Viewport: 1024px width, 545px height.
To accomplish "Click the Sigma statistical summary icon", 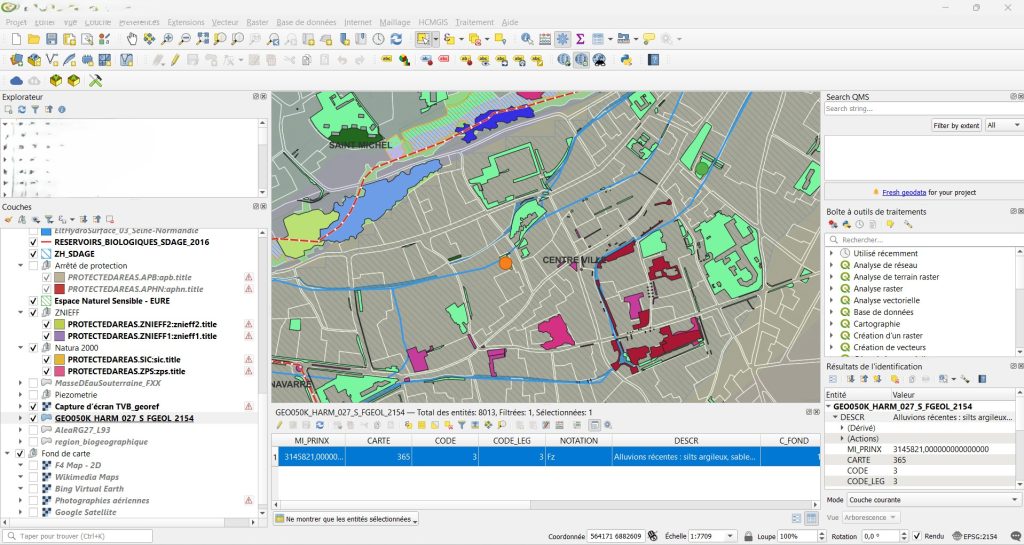I will coord(580,39).
